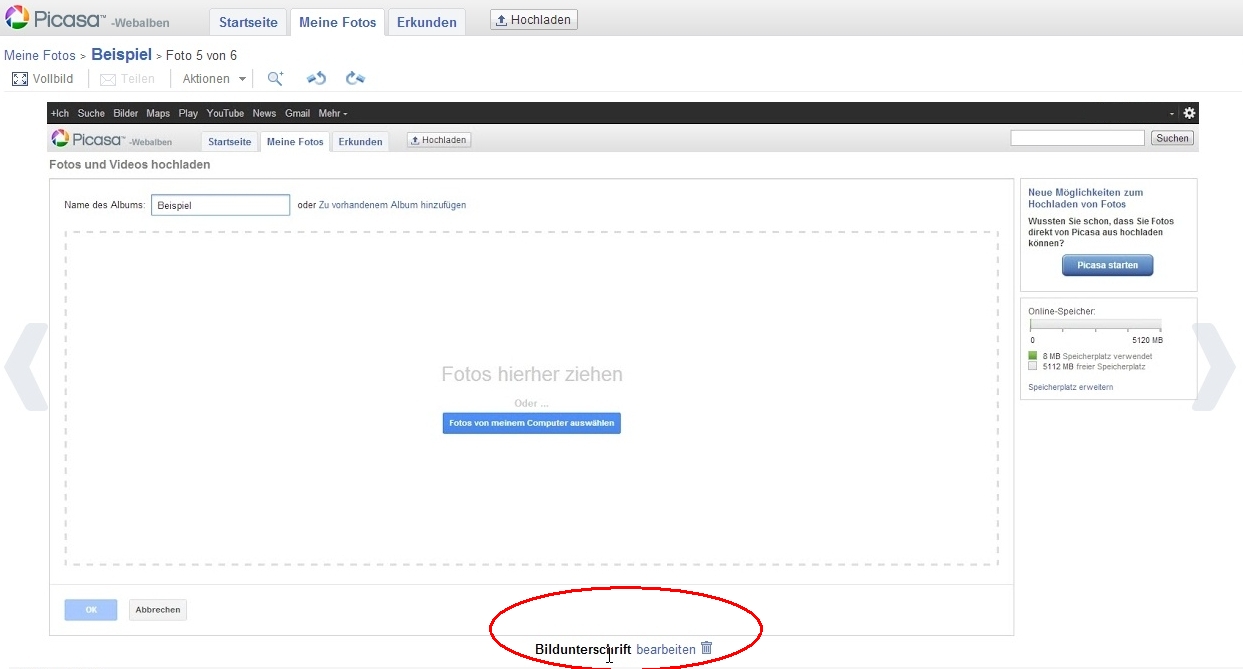Go to the previous photo with the left arrow
This screenshot has width=1243, height=669.
[26, 367]
